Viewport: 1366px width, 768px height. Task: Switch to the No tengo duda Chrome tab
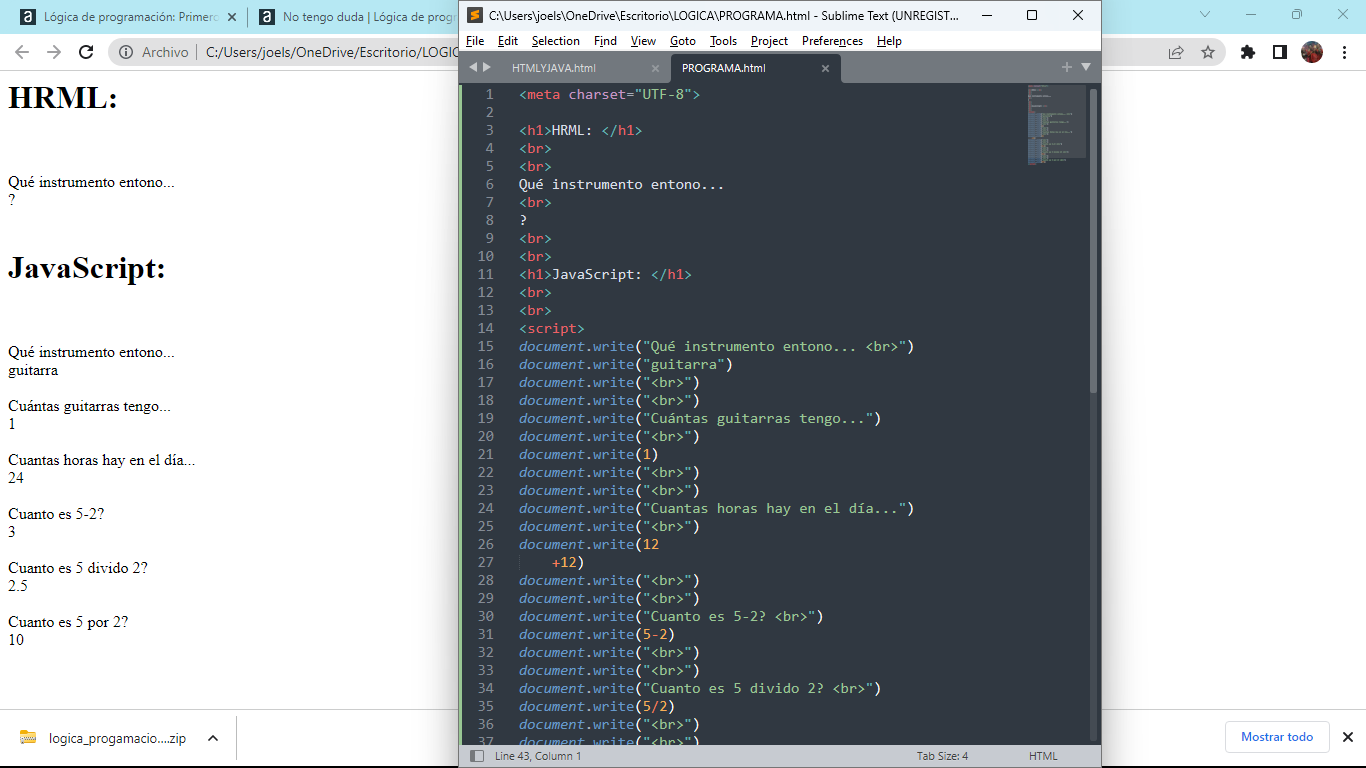point(355,17)
